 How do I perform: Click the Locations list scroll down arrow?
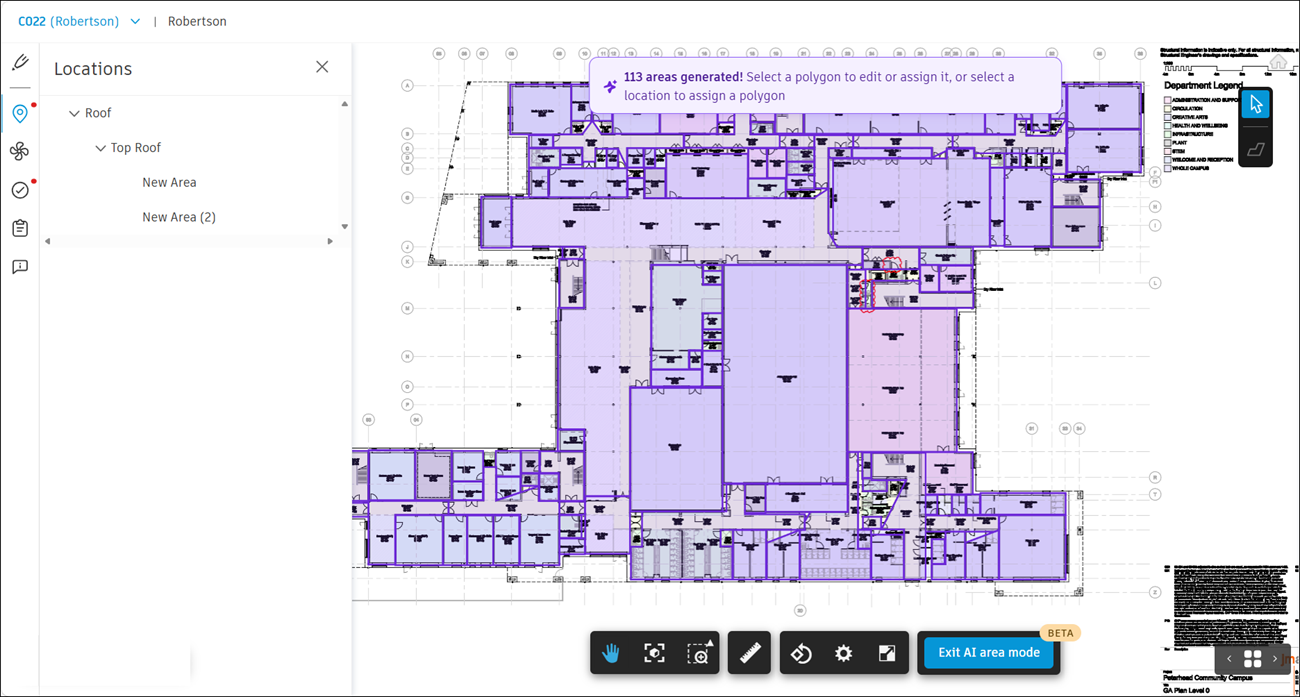[345, 227]
